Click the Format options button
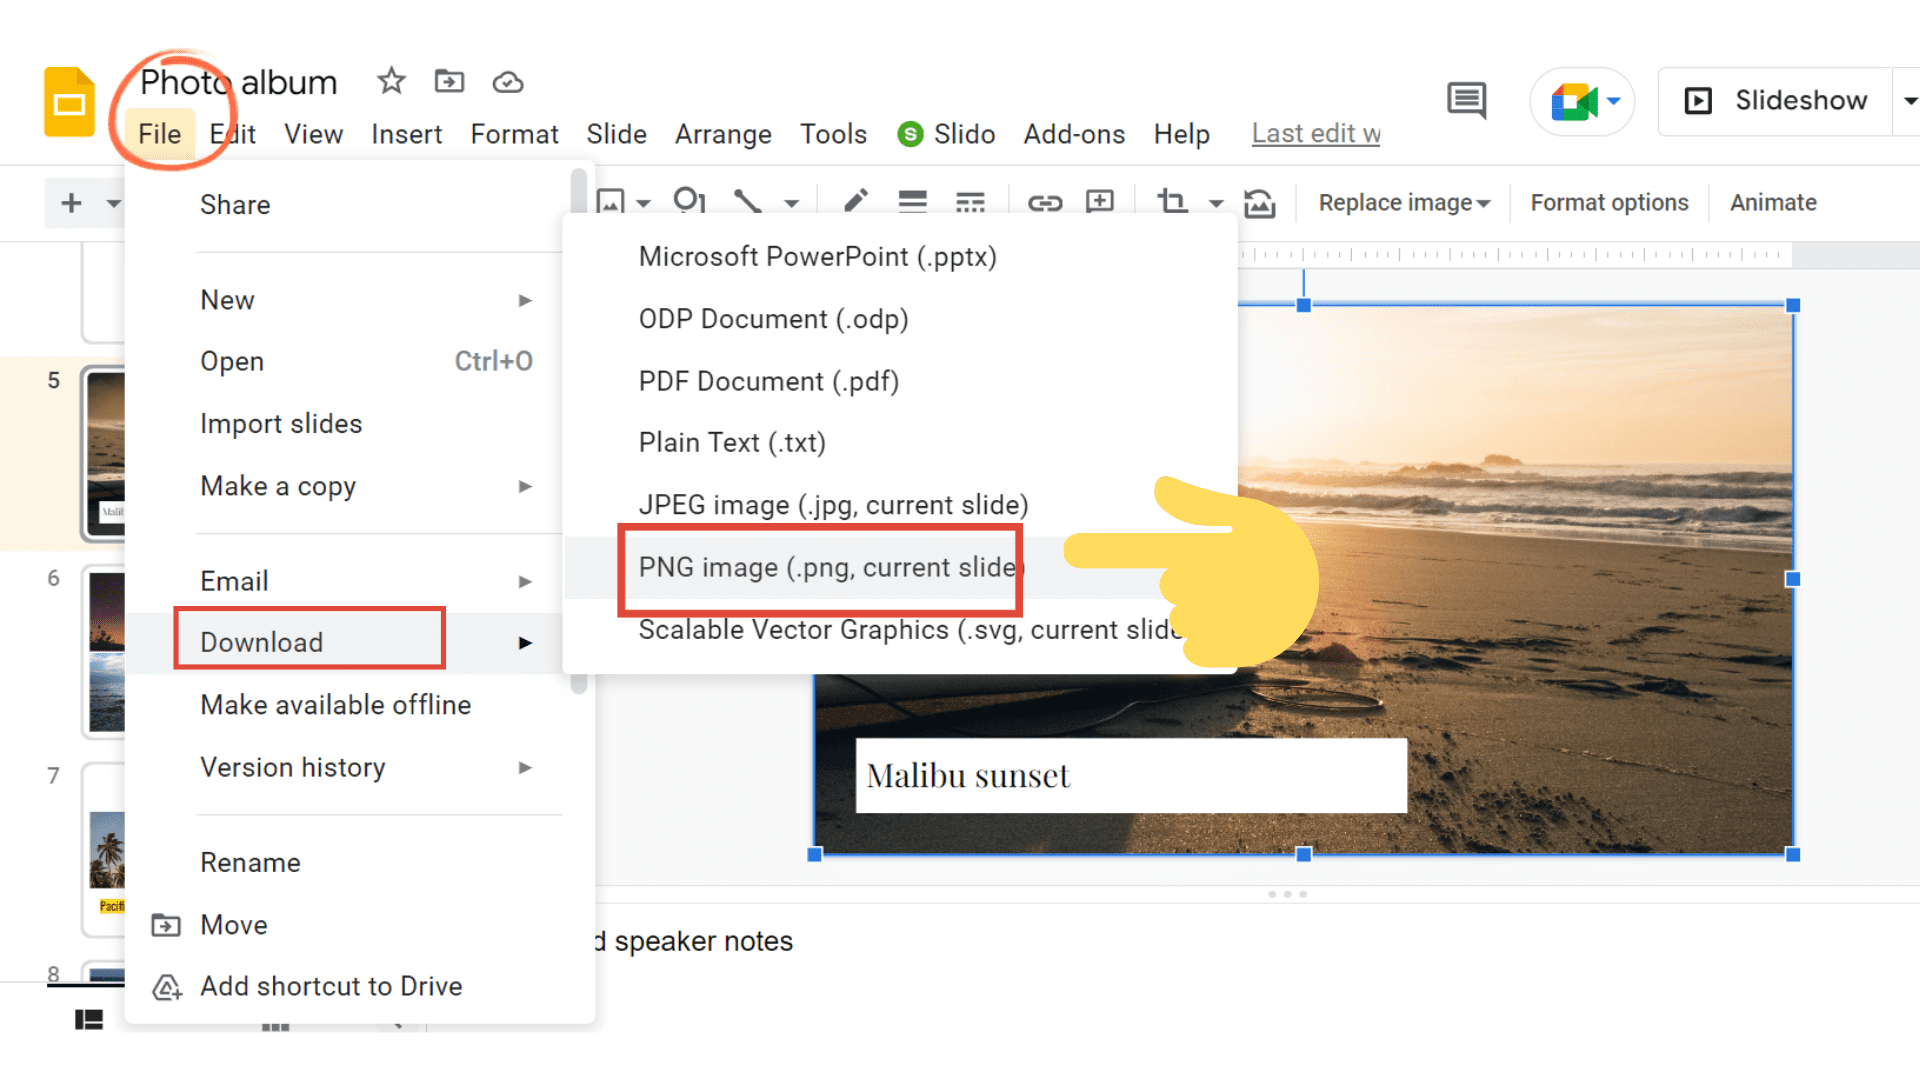Viewport: 1920px width, 1080px height. pos(1607,202)
